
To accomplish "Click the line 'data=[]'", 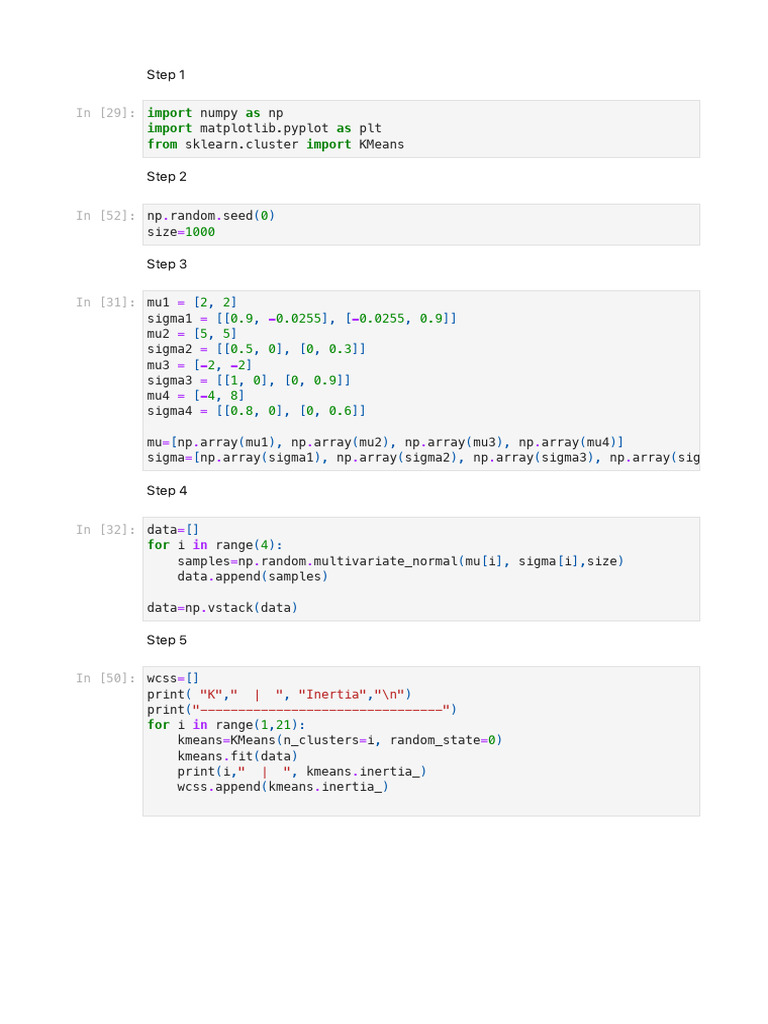I will pos(173,530).
